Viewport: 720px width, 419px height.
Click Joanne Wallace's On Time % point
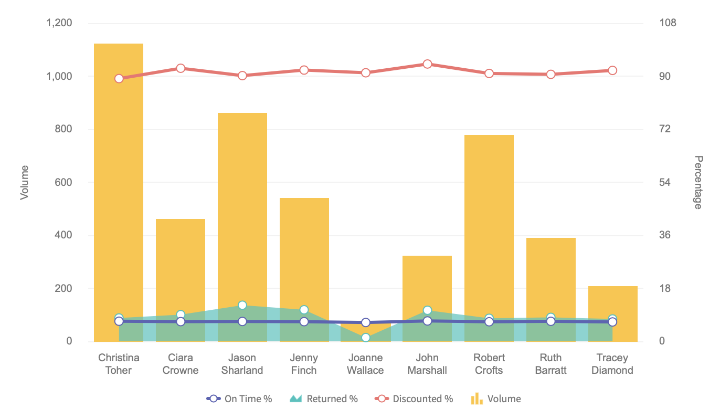[x=366, y=323]
